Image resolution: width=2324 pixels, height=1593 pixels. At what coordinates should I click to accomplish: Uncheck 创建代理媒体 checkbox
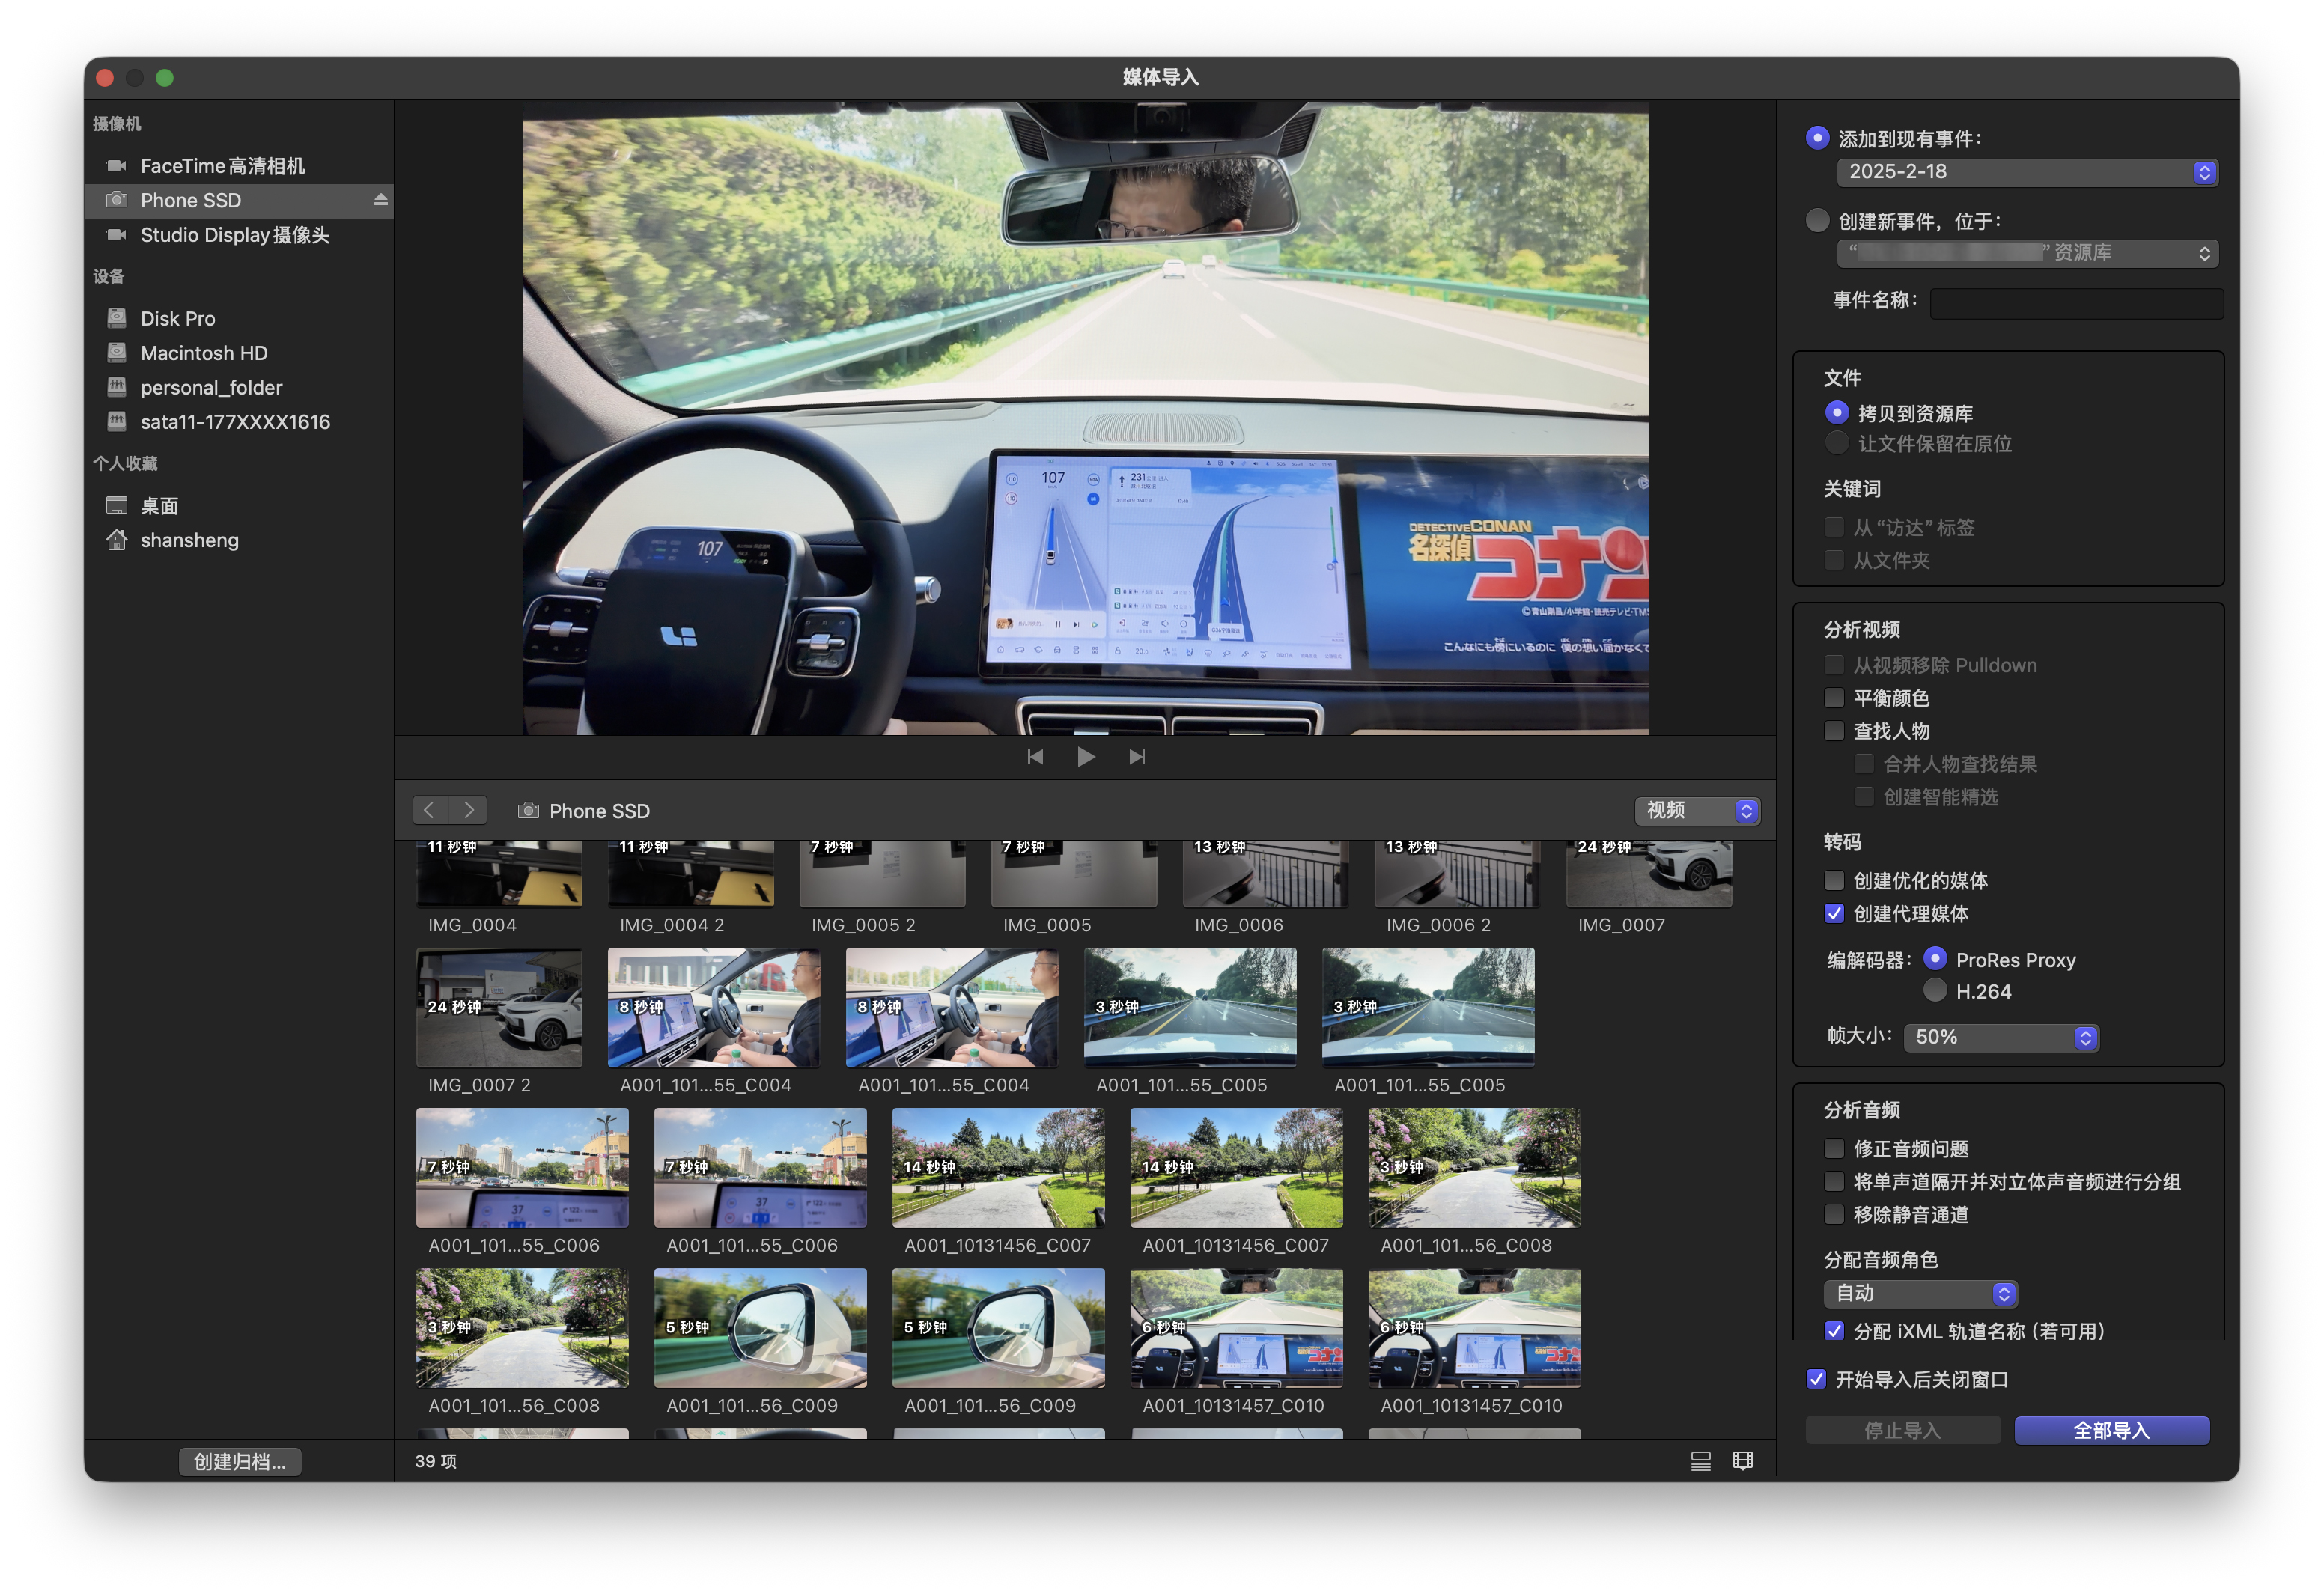click(1833, 913)
